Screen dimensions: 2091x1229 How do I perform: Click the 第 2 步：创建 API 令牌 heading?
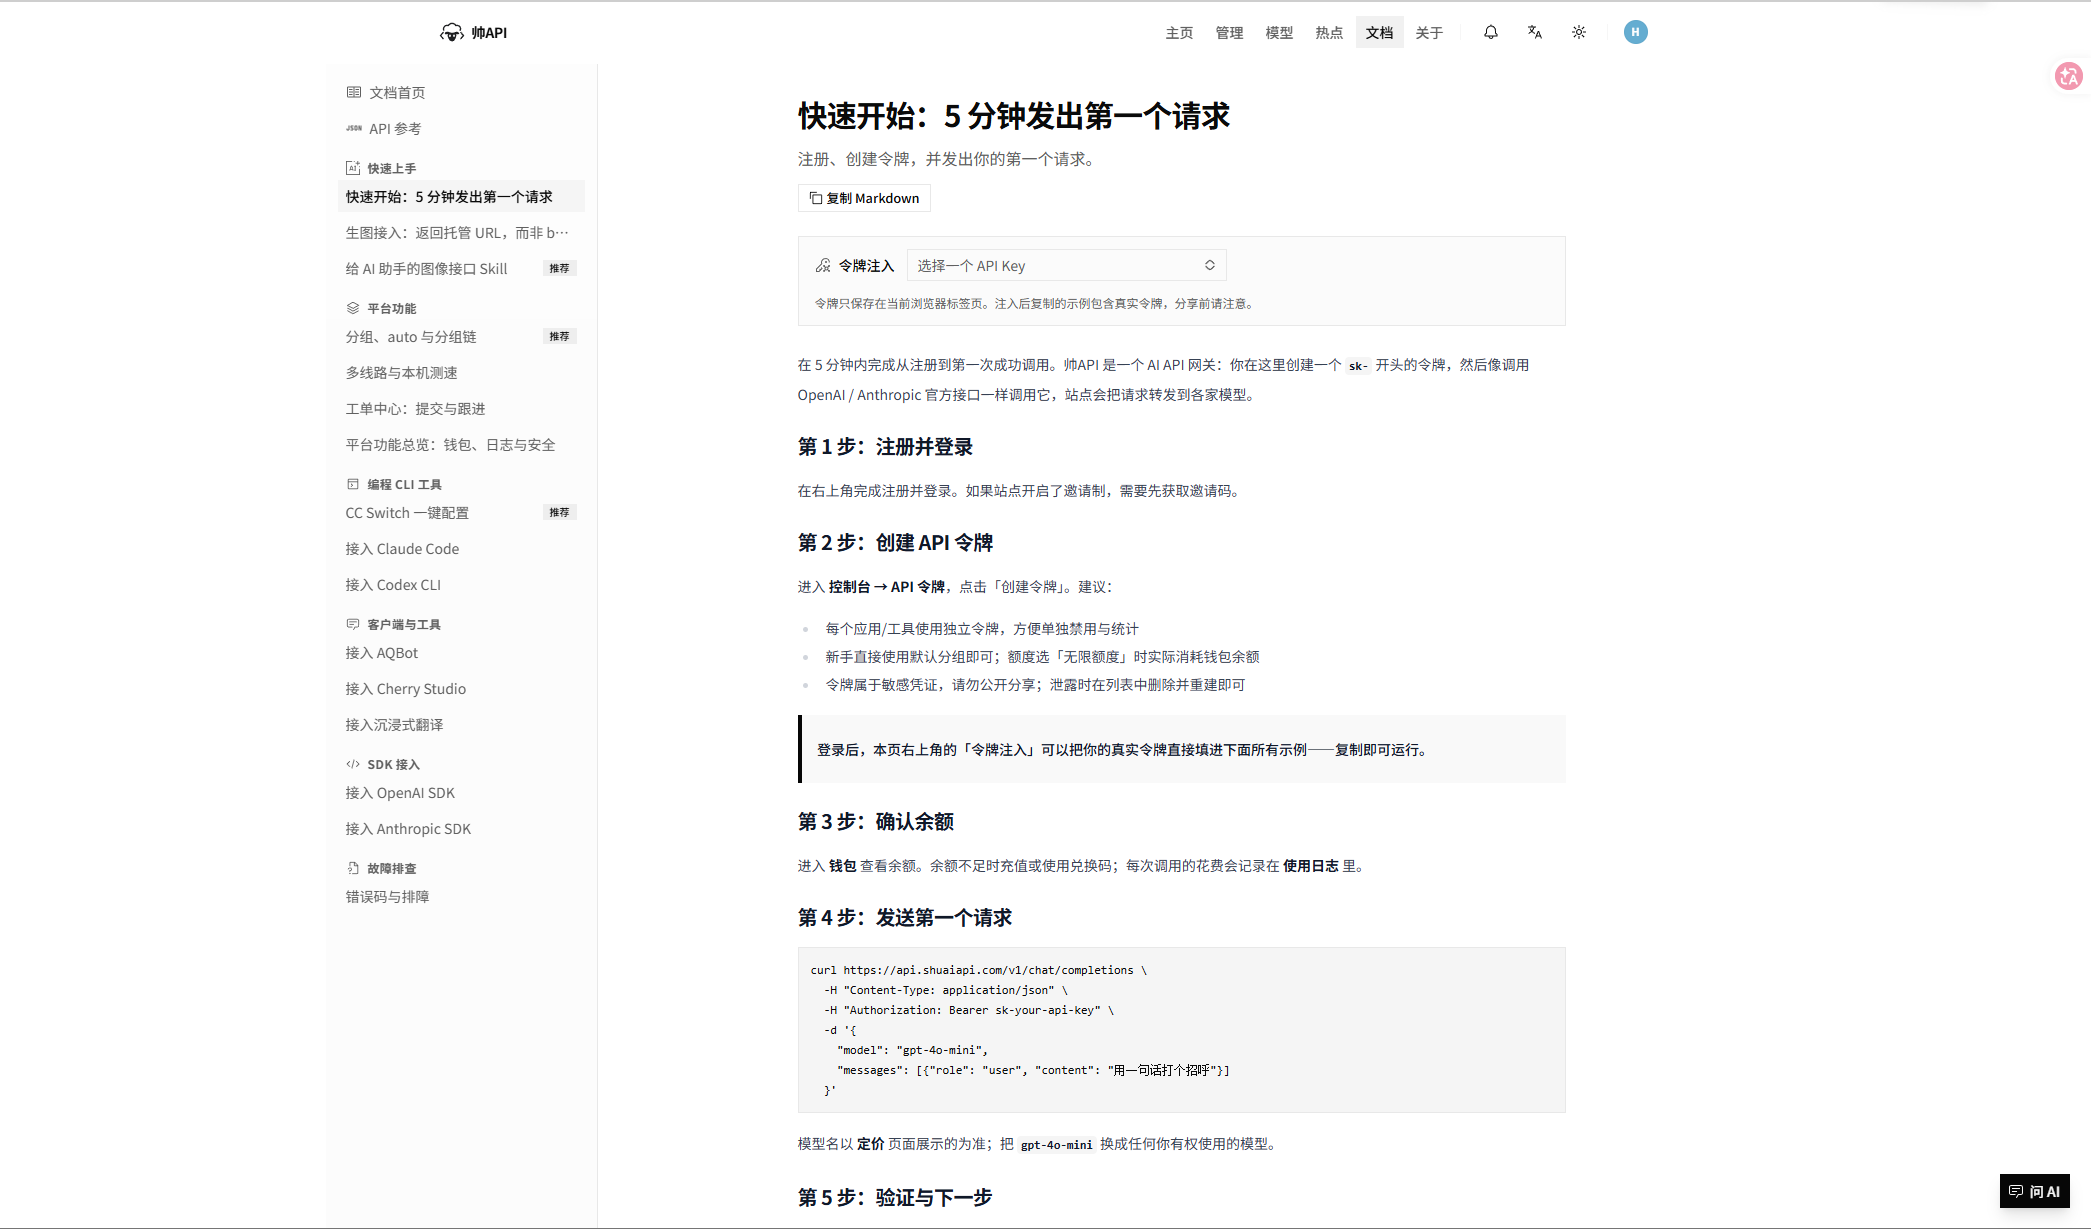895,542
